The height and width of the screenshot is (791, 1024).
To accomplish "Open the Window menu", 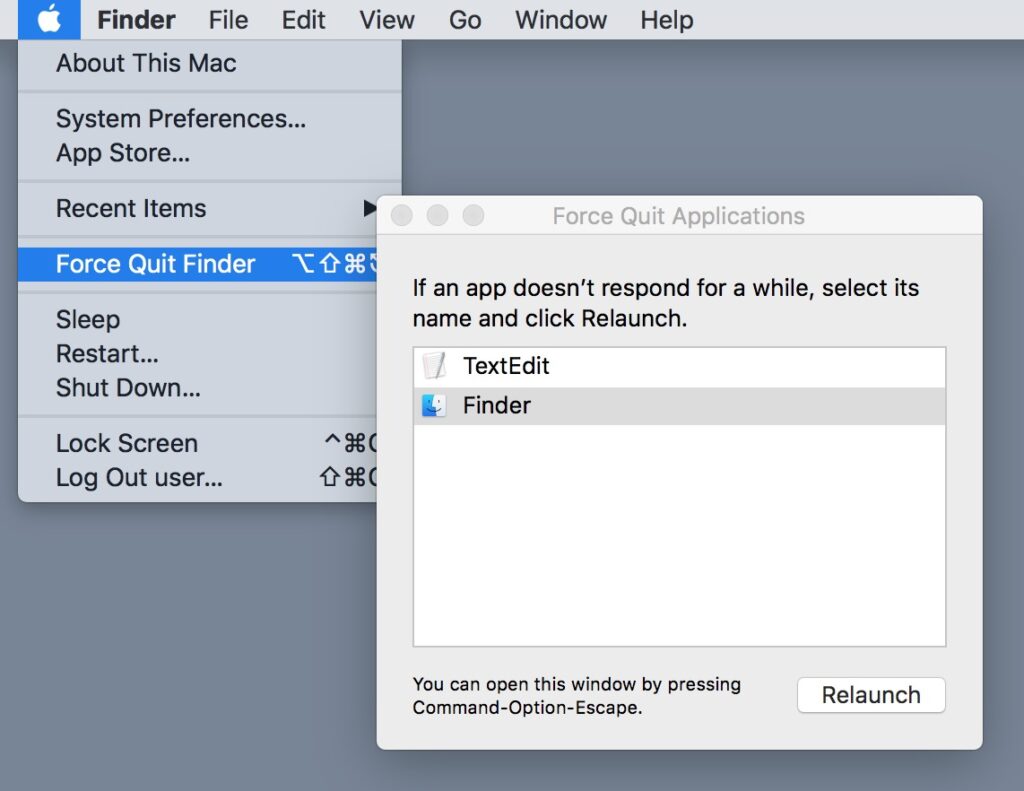I will tap(560, 19).
